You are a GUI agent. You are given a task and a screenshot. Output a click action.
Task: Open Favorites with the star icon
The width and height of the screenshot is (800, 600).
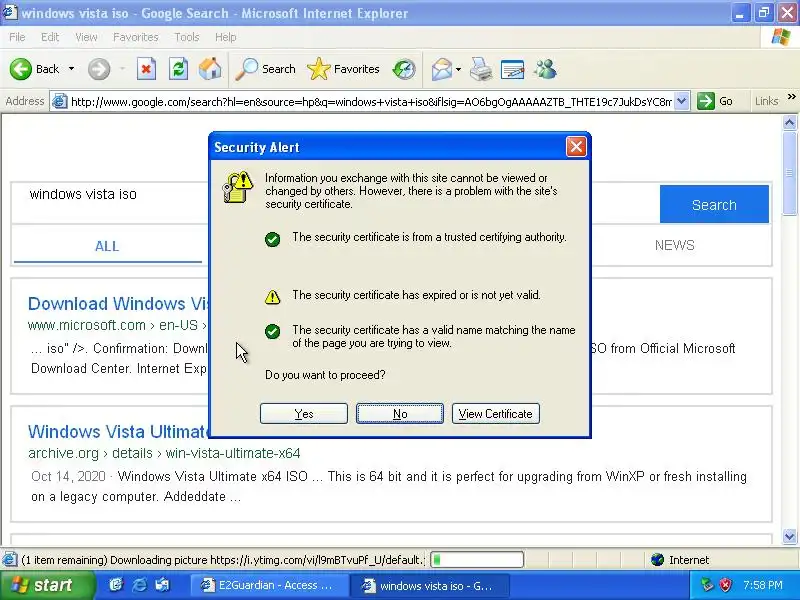click(x=318, y=69)
